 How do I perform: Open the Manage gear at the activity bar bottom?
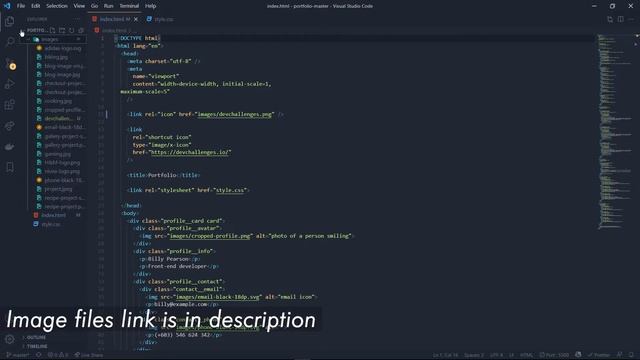(10, 339)
